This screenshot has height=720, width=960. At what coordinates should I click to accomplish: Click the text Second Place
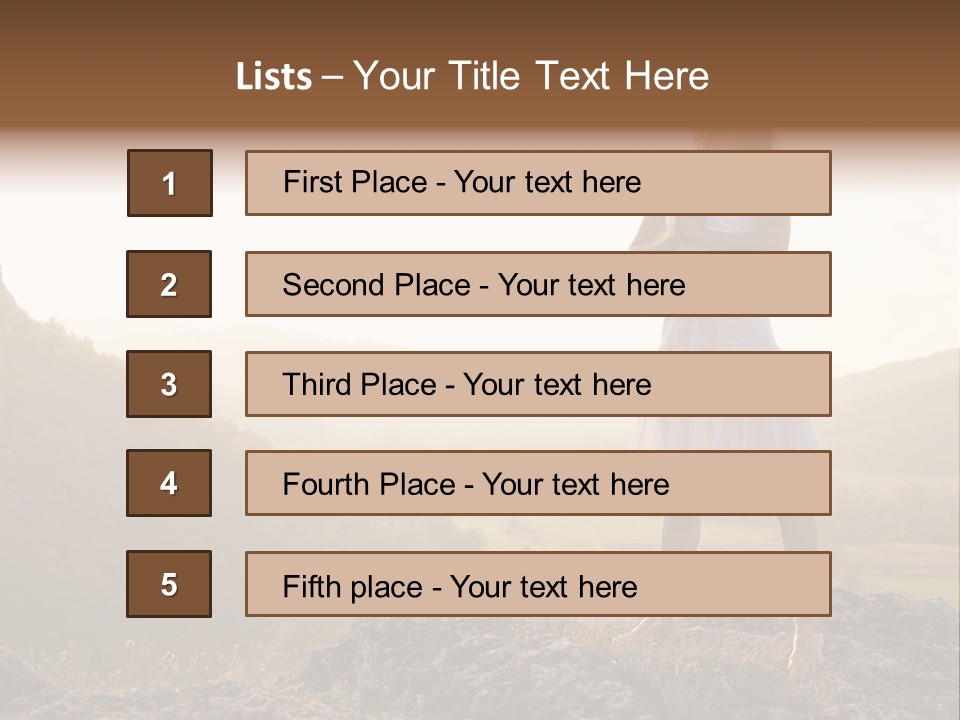point(377,285)
